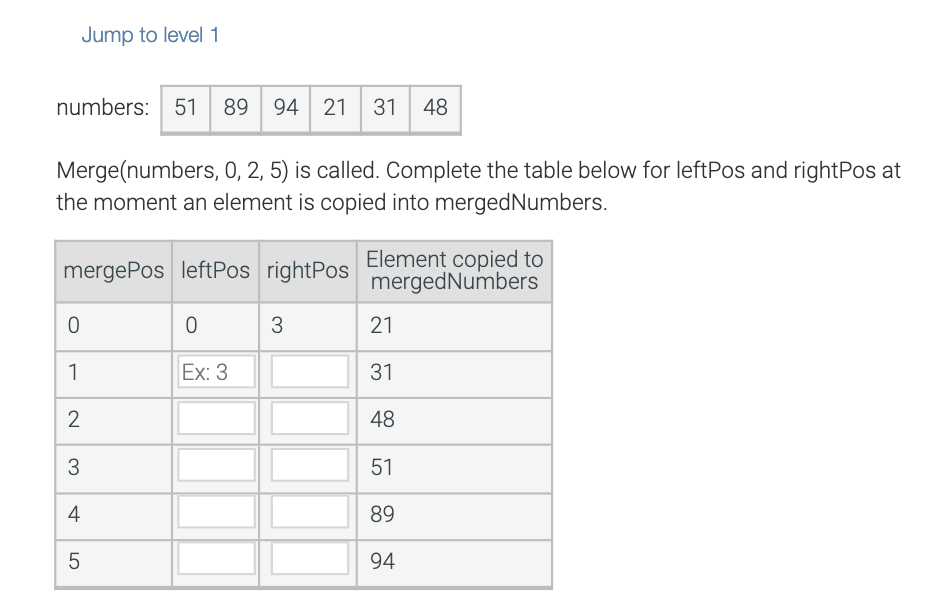Select leftPos input for mergePos 5
936x604 pixels.
pyautogui.click(x=216, y=559)
